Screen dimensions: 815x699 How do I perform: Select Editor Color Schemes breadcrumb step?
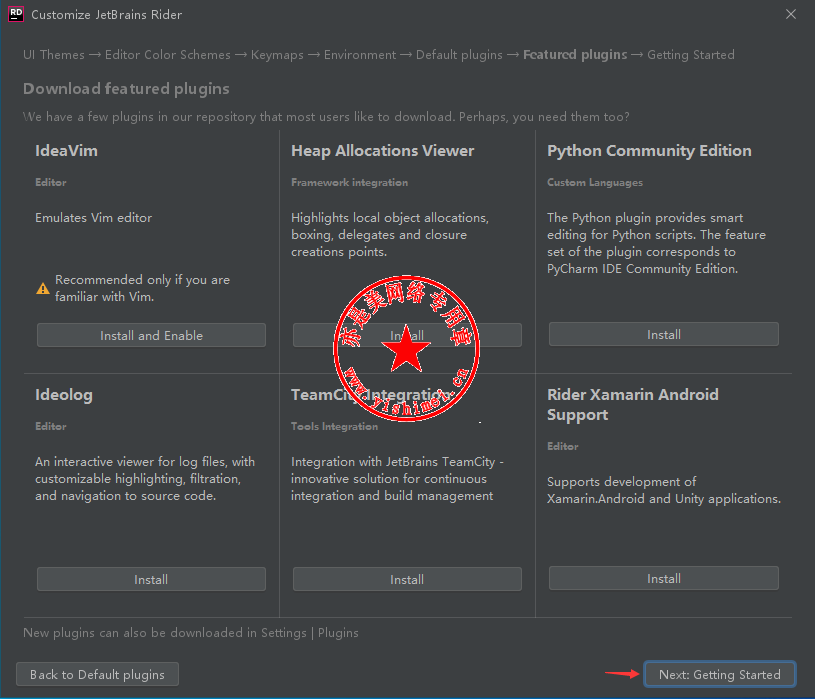[x=167, y=55]
